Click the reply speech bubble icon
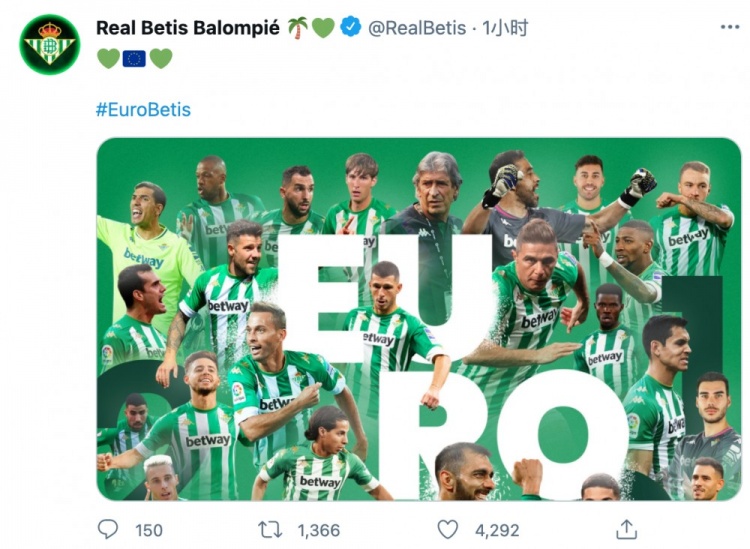This screenshot has width=750, height=549. coord(108,529)
